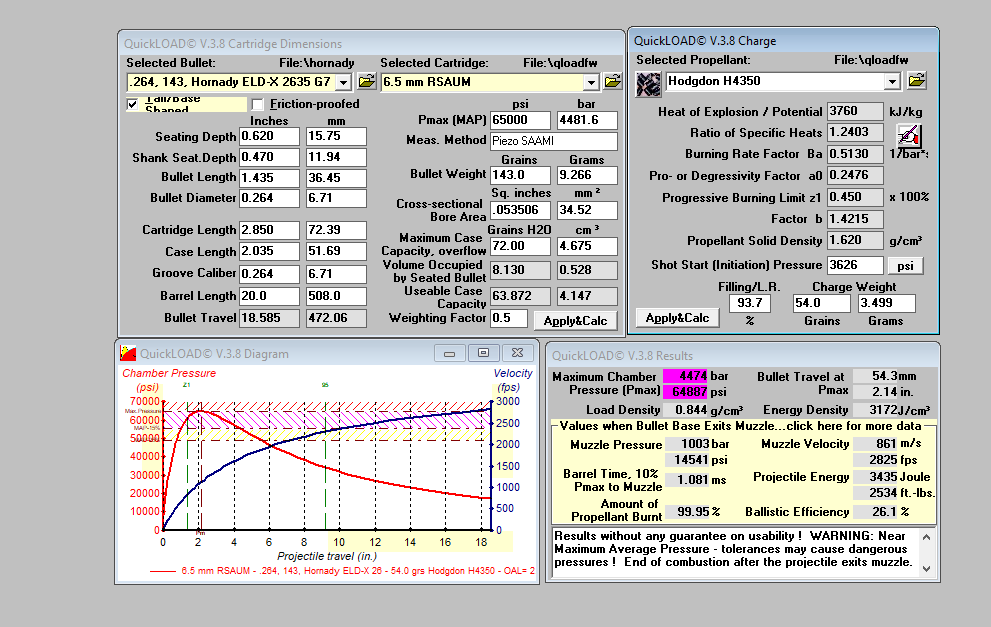Click the Charge Weight grains field

pyautogui.click(x=822, y=303)
